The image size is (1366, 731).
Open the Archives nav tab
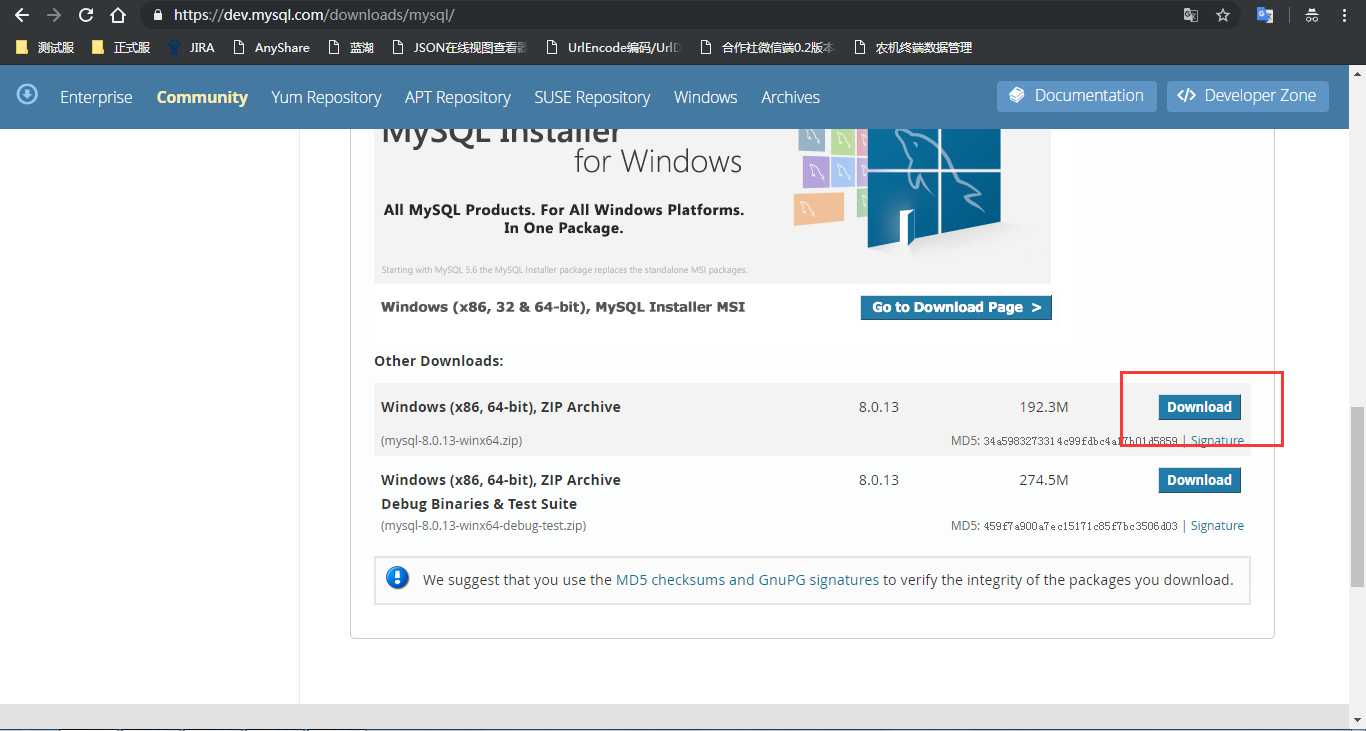tap(790, 97)
